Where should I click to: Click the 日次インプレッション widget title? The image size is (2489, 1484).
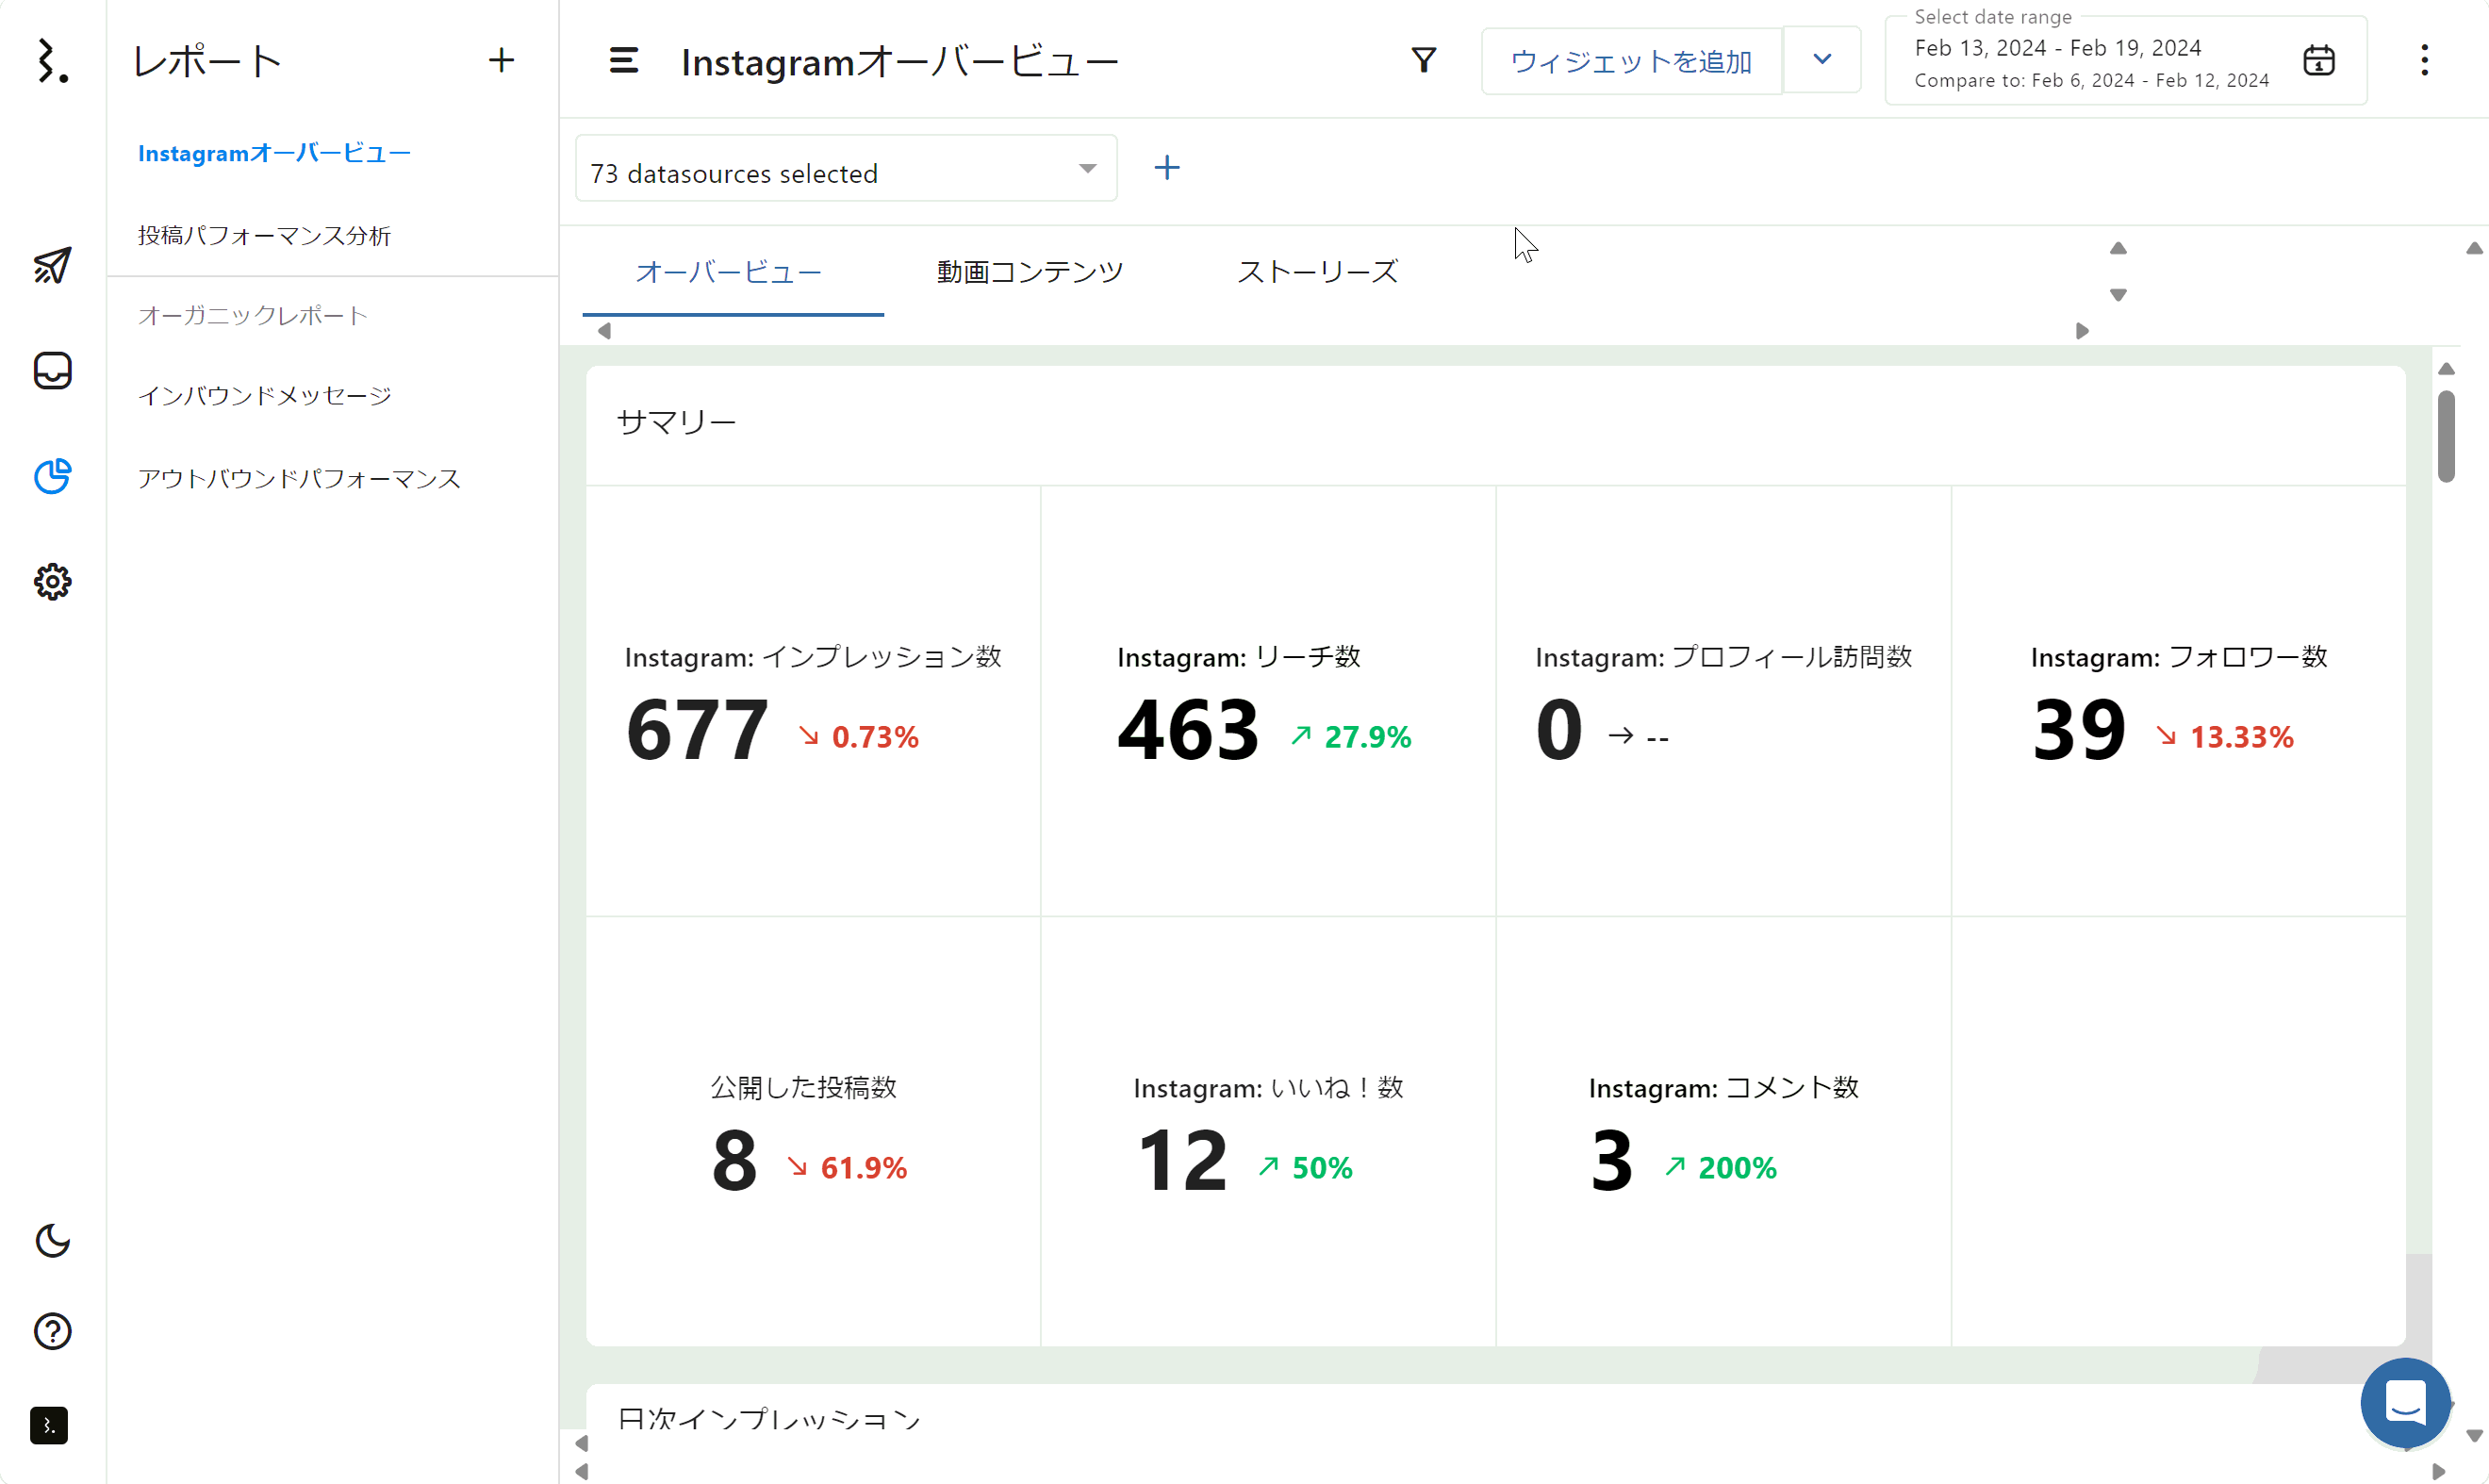(769, 1419)
